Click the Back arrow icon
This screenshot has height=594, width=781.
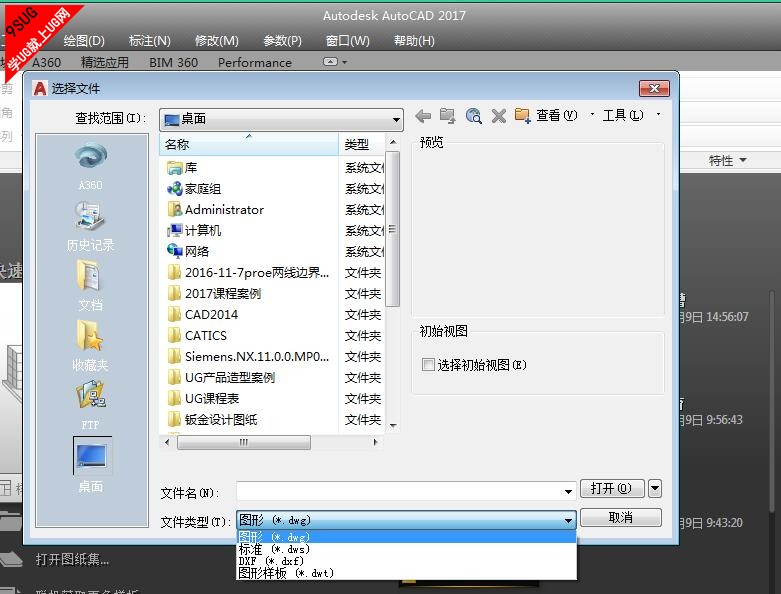[423, 116]
